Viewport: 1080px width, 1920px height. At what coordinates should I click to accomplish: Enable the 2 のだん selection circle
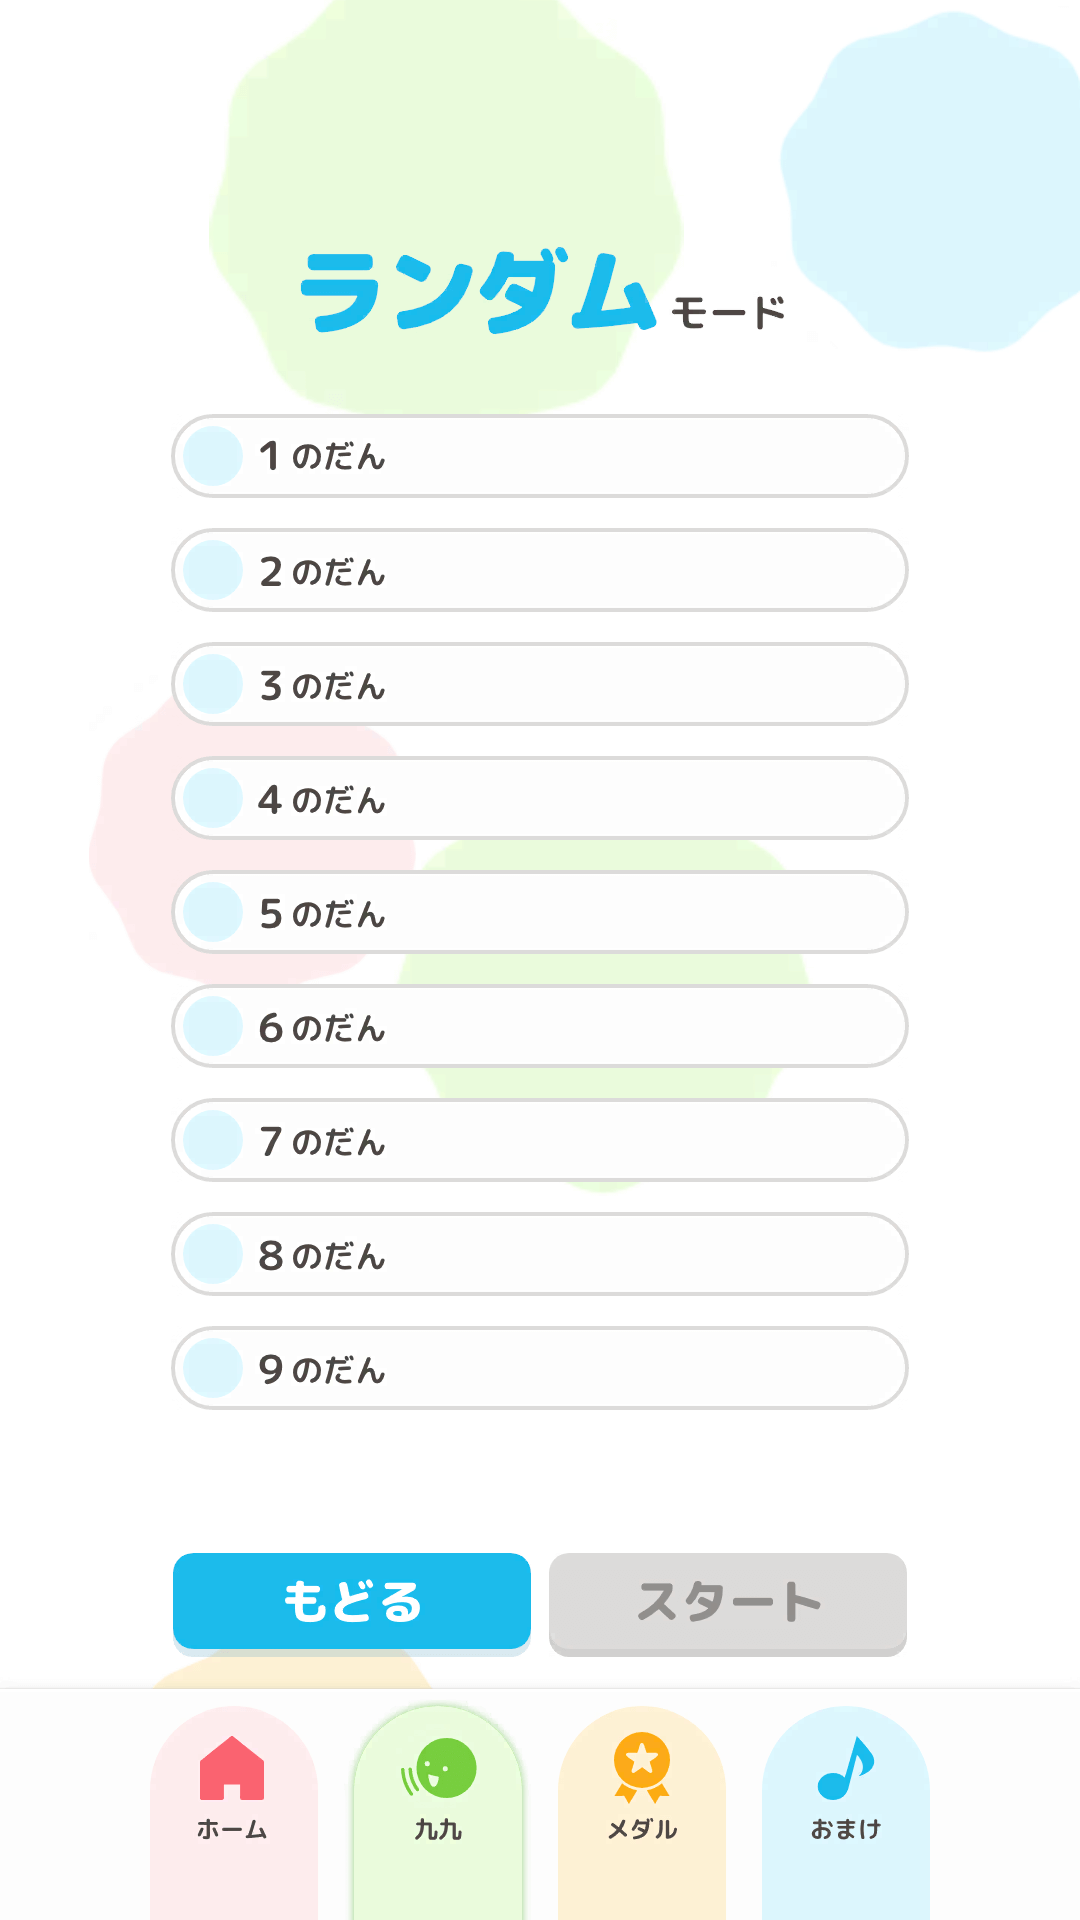(213, 570)
